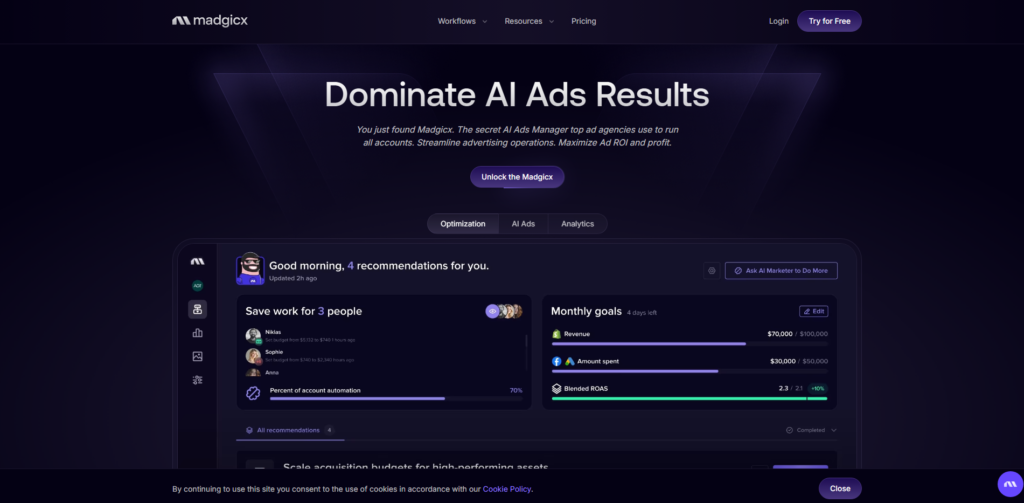
Task: Click the Unlock the Madgicx button
Action: pos(517,177)
